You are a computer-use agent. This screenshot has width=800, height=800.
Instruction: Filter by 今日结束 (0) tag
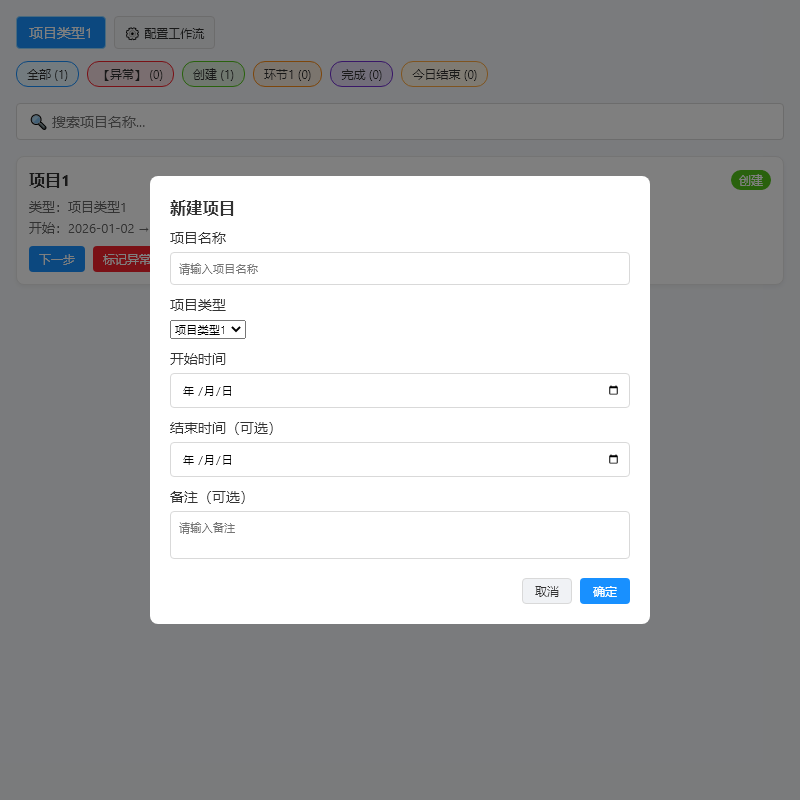444,74
